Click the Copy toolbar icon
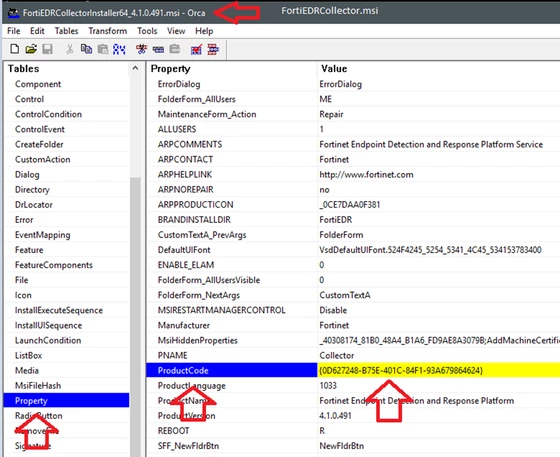This screenshot has width=560, height=457. coord(86,49)
